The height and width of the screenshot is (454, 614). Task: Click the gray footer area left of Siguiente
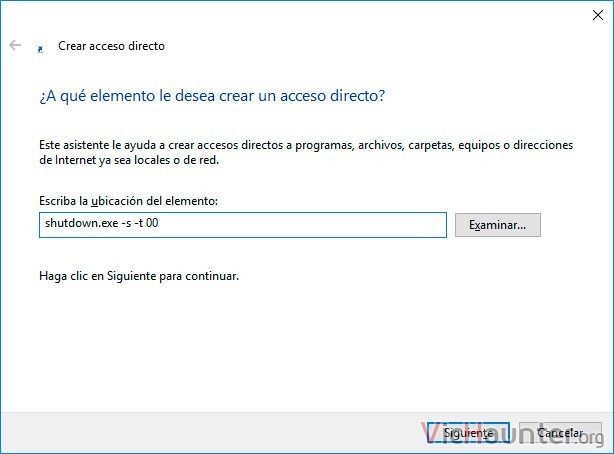pyautogui.click(x=211, y=433)
